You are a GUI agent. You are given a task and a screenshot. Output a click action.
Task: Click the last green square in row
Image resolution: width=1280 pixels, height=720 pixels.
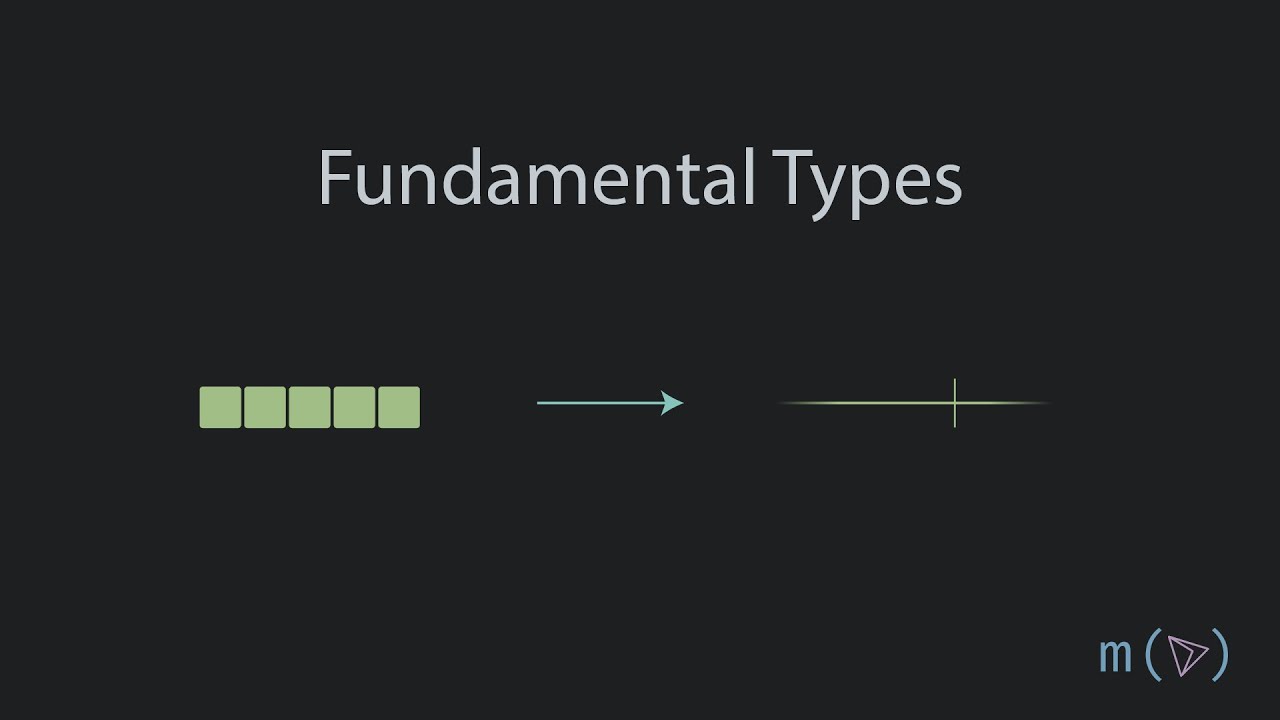pyautogui.click(x=399, y=407)
